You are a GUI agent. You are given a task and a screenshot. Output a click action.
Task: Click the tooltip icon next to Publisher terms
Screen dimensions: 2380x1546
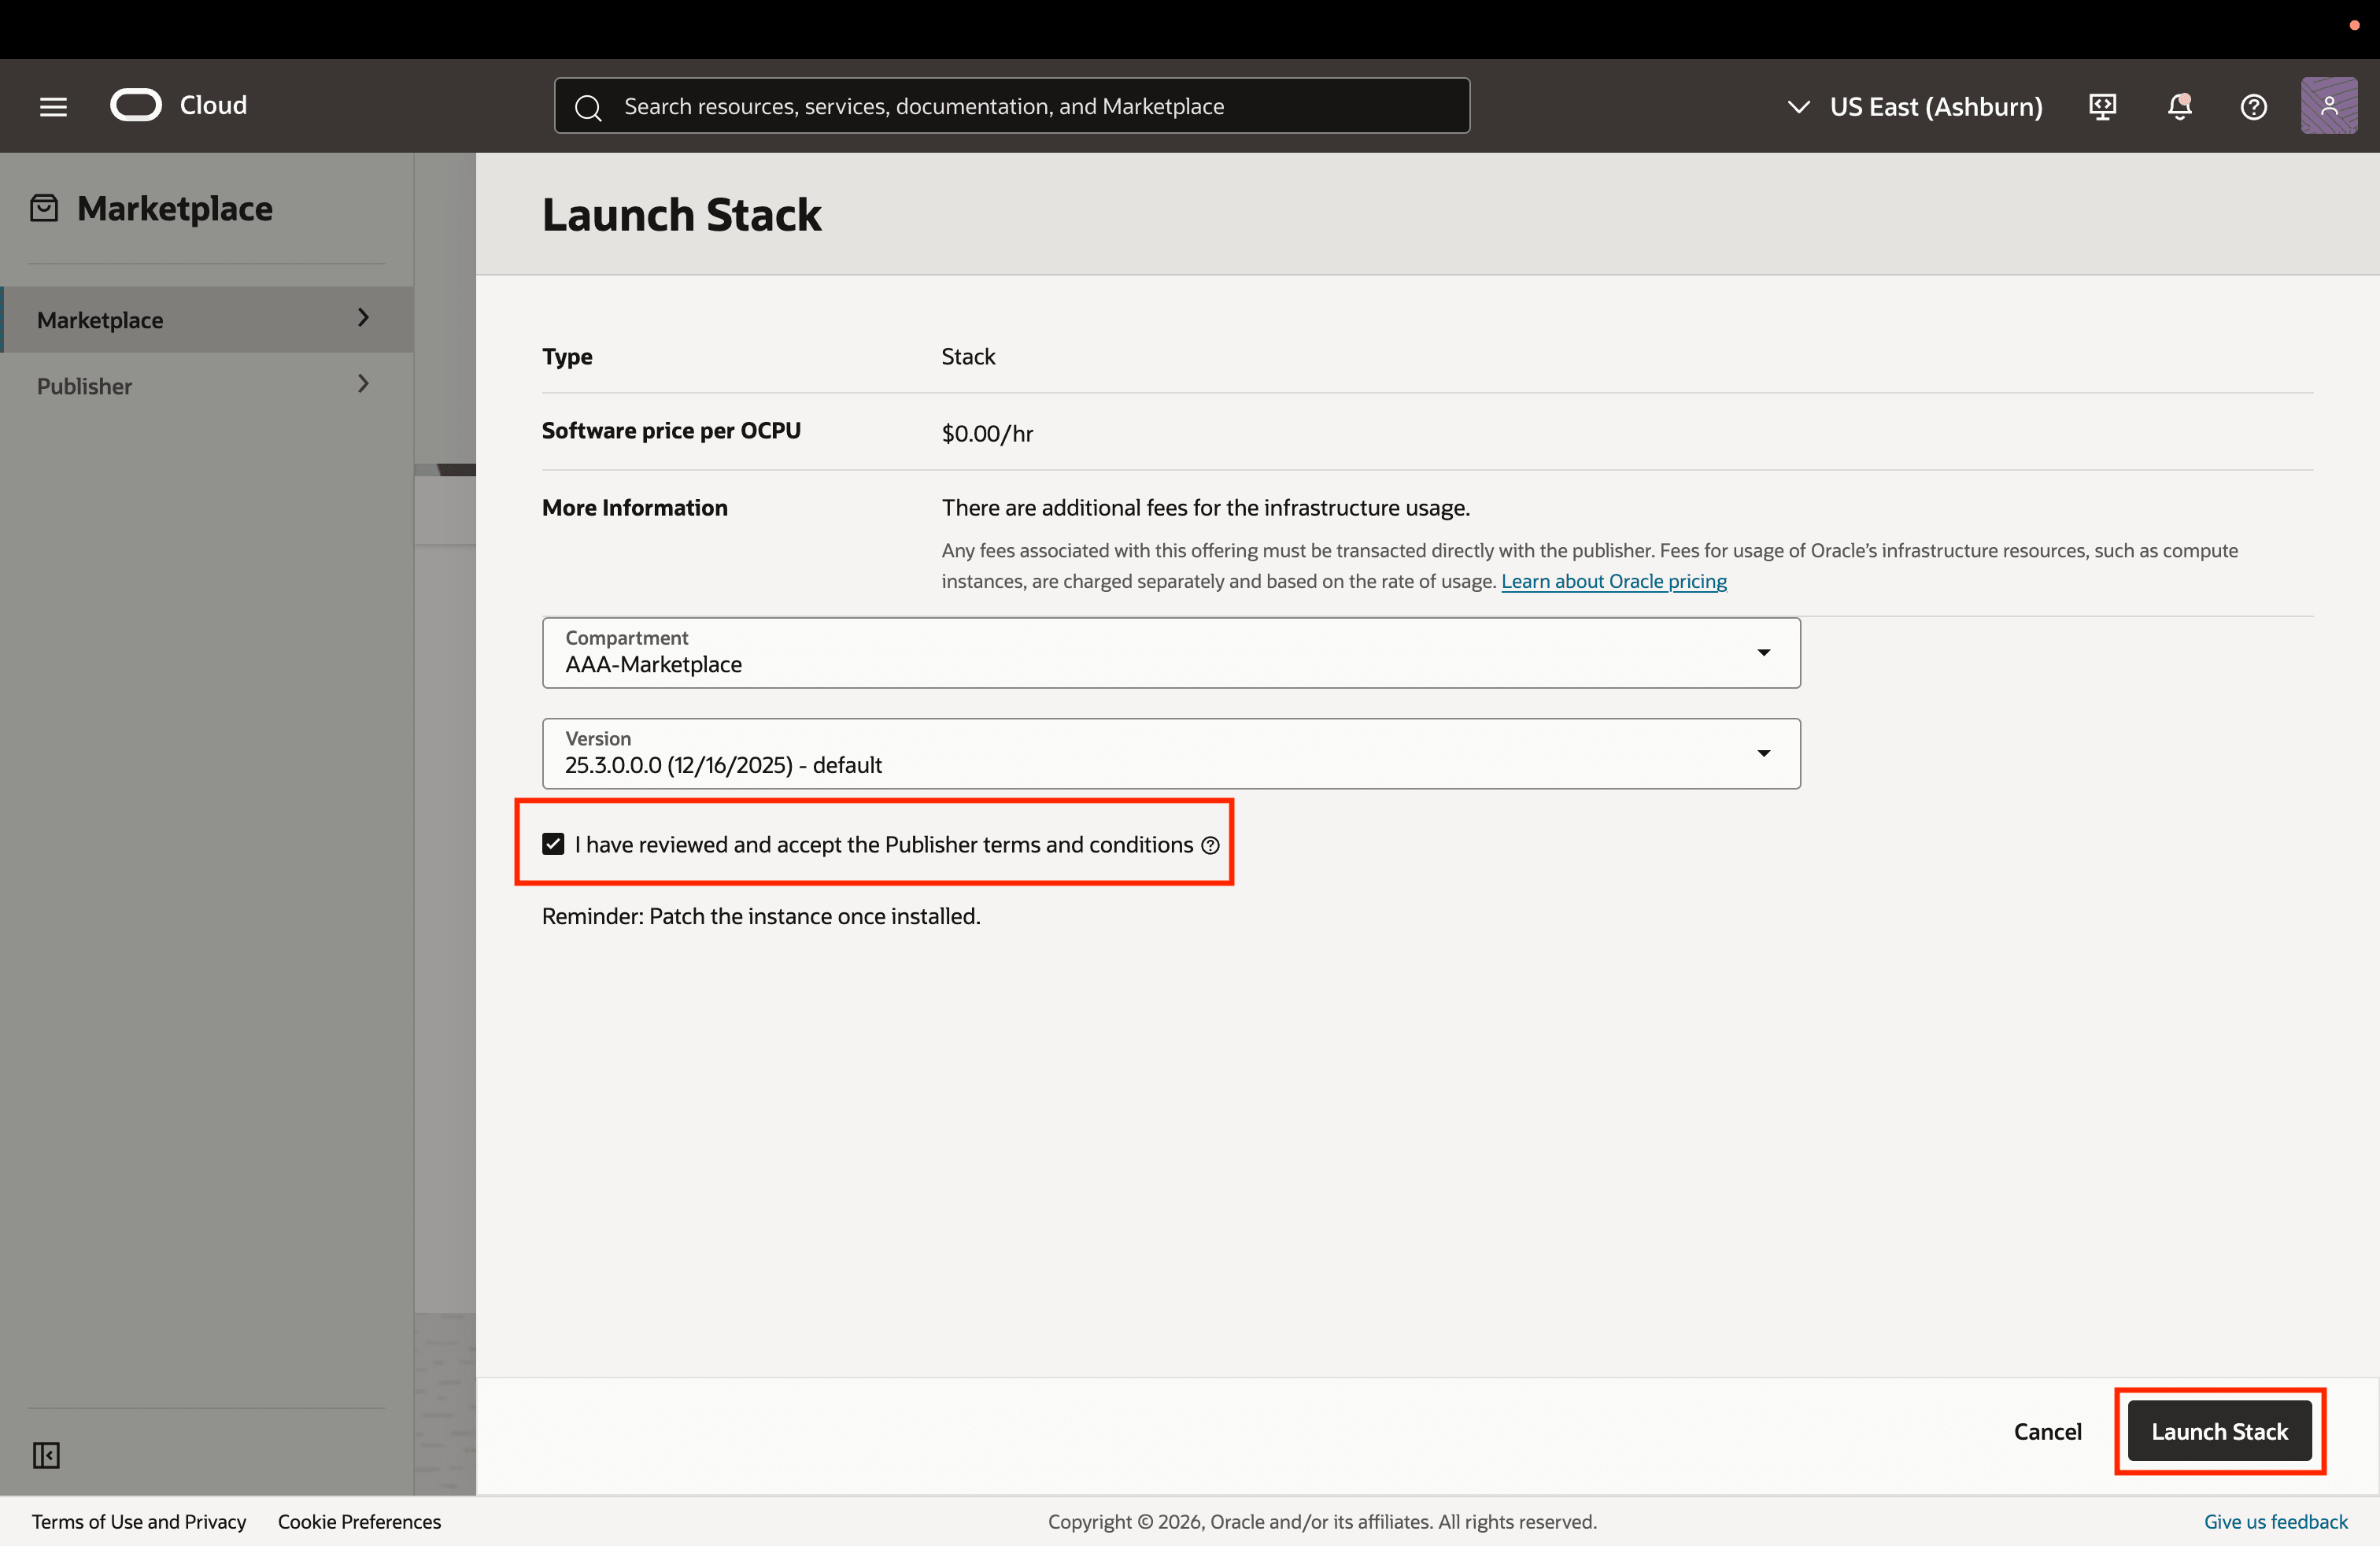[x=1210, y=845]
